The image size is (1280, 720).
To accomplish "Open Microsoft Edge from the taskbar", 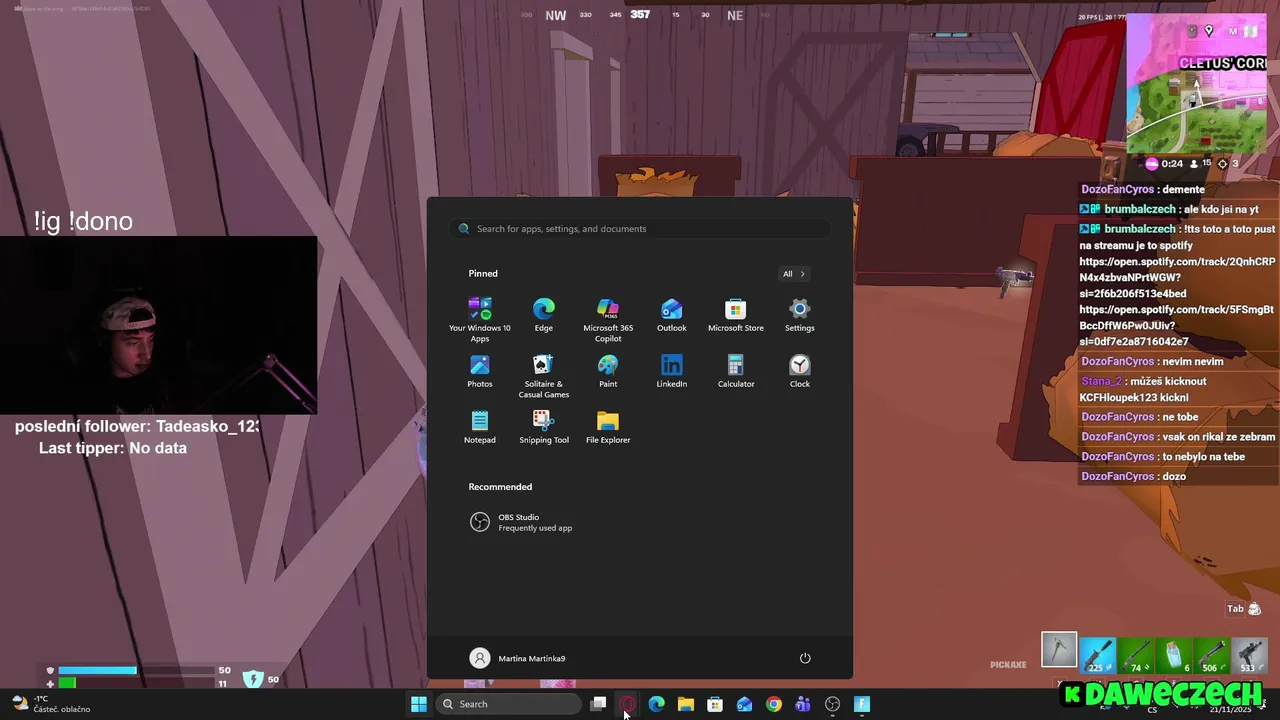I will pyautogui.click(x=656, y=704).
